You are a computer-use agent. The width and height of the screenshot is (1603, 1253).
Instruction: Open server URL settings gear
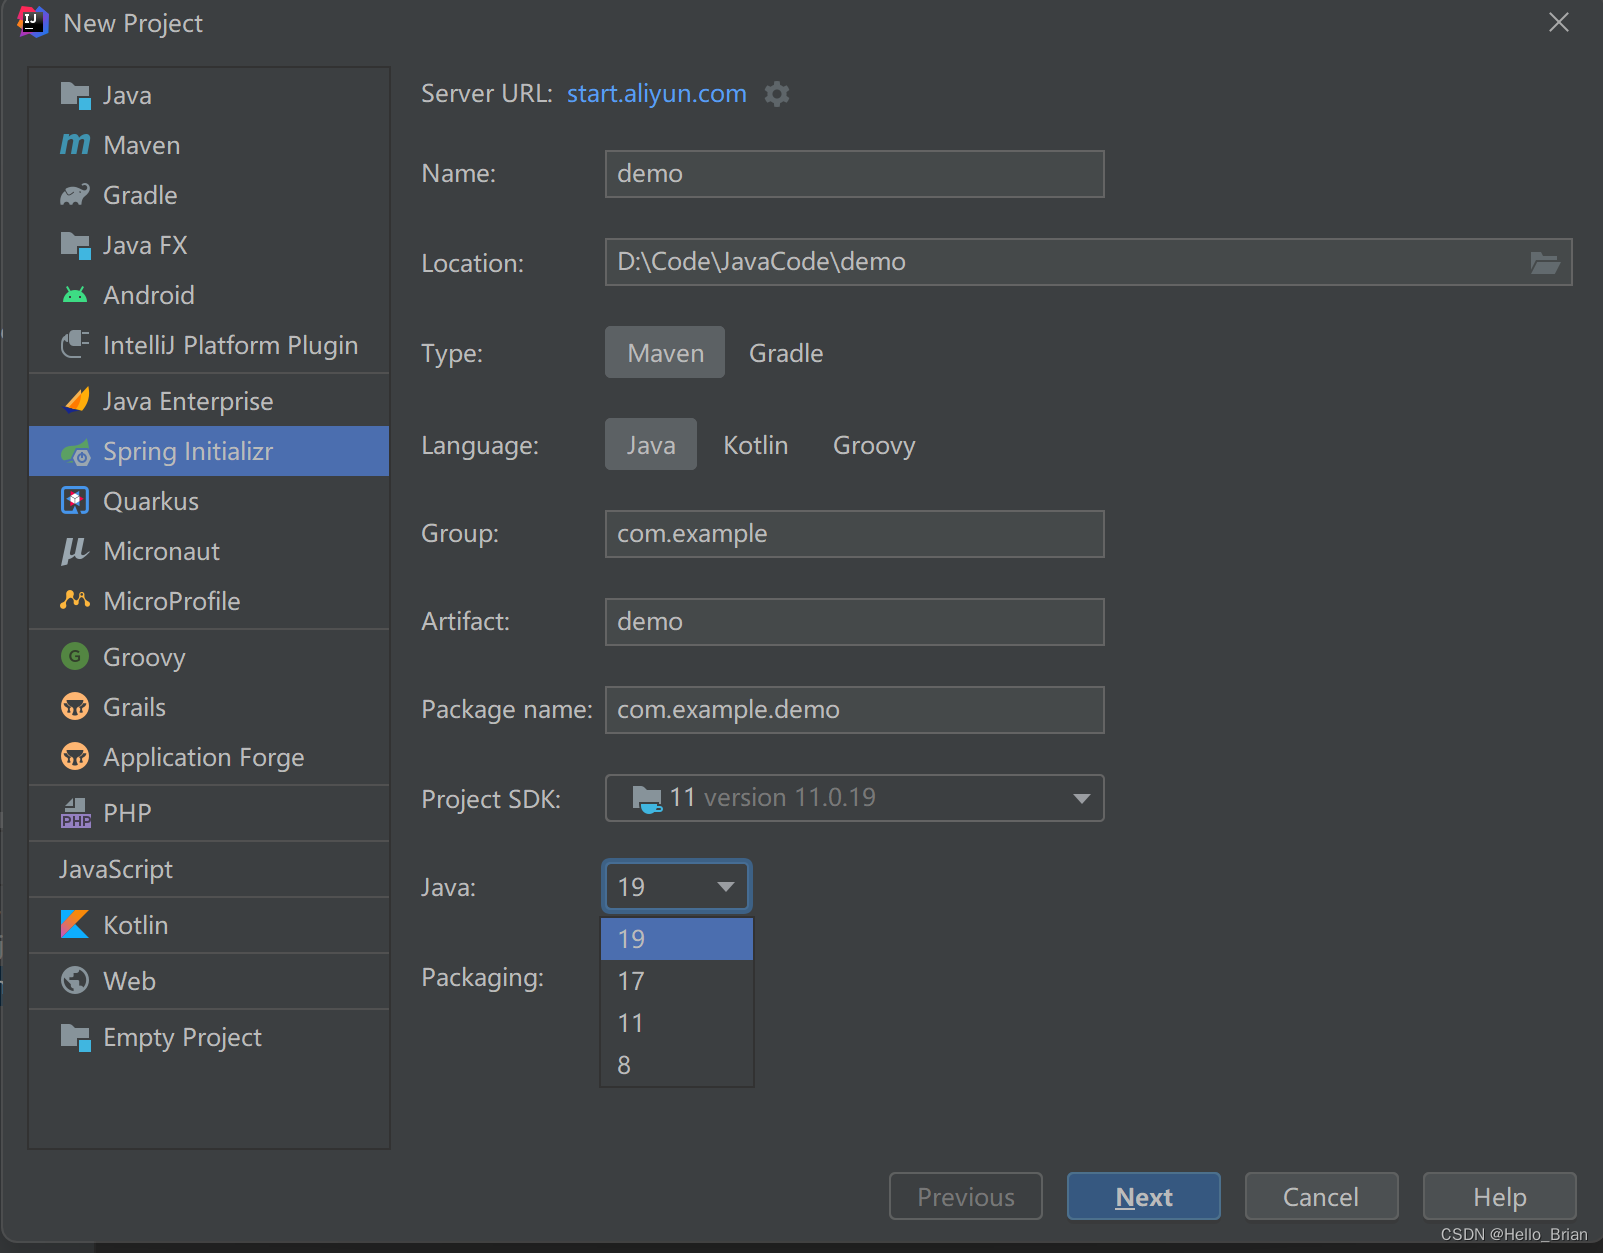coord(777,94)
